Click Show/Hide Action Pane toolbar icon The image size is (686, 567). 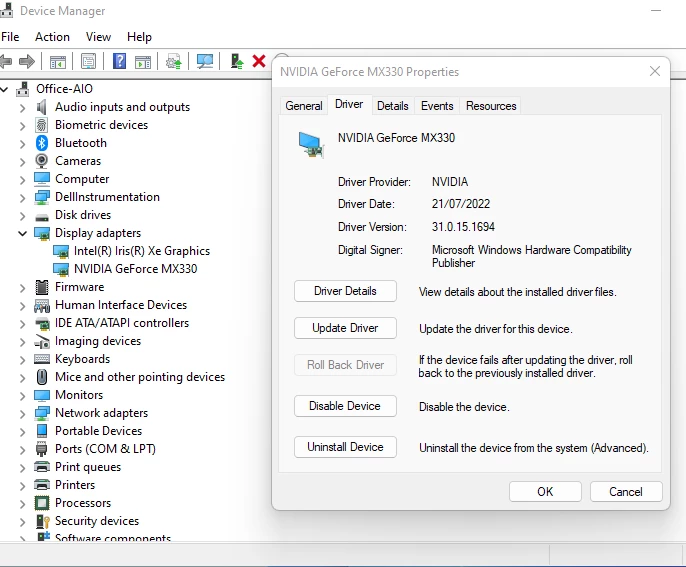pyautogui.click(x=143, y=62)
